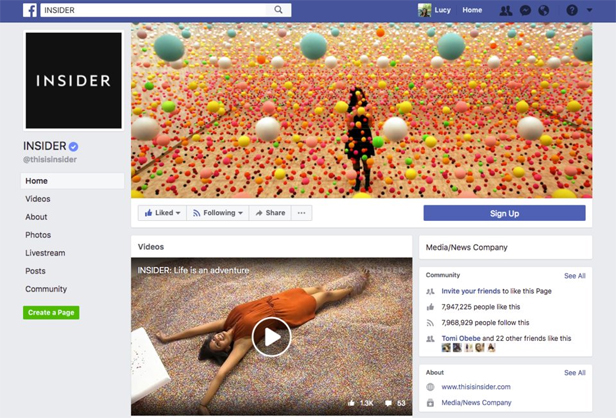Click the video's 1.3K likes count

pos(361,403)
